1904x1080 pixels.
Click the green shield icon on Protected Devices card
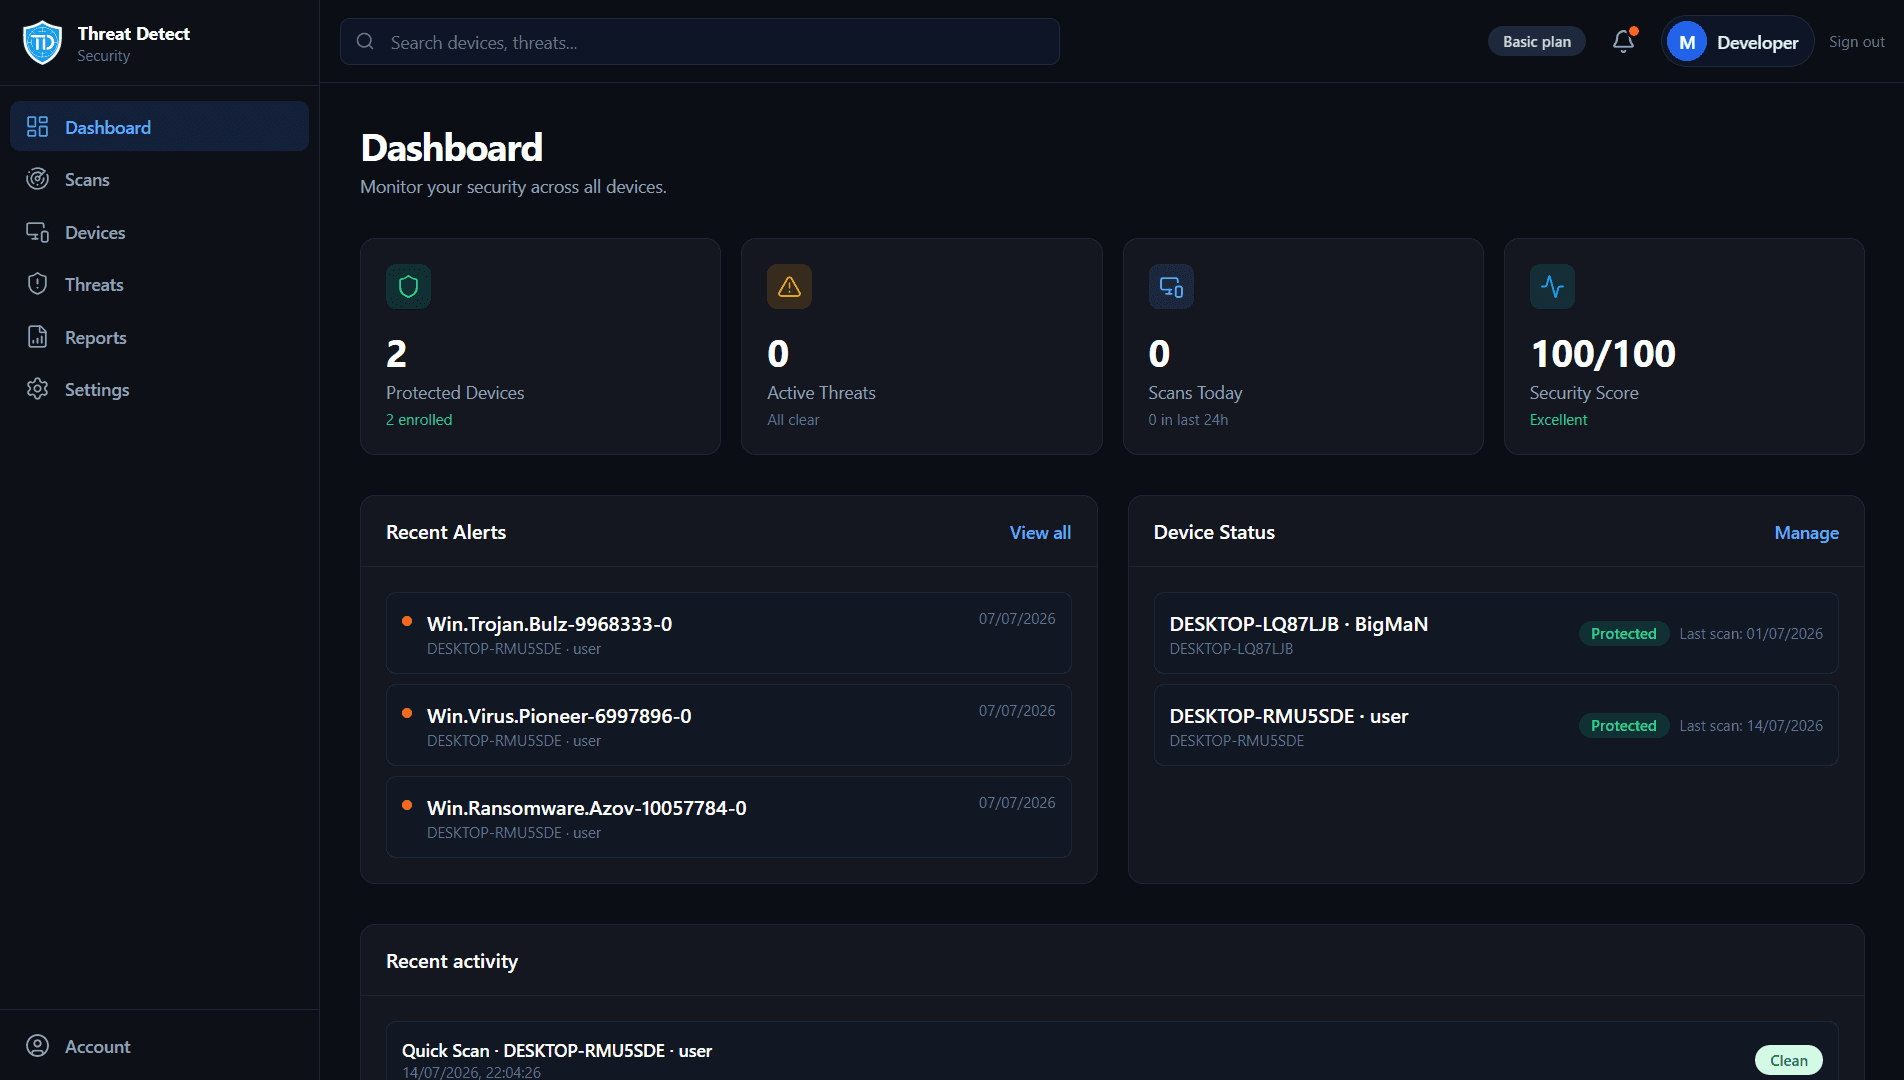408,287
